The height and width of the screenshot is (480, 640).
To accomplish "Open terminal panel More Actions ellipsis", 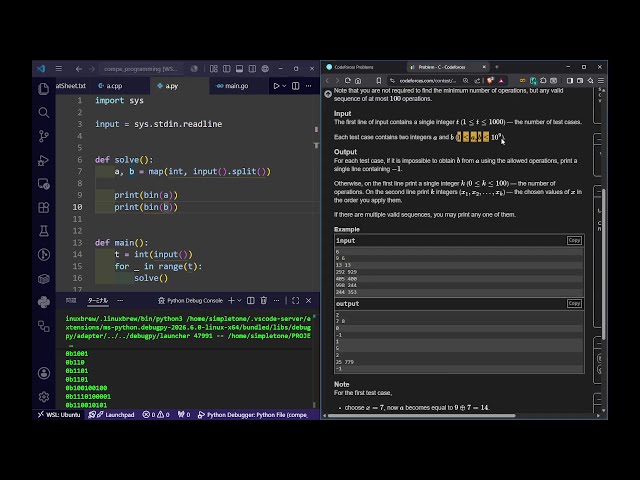I will click(276, 300).
